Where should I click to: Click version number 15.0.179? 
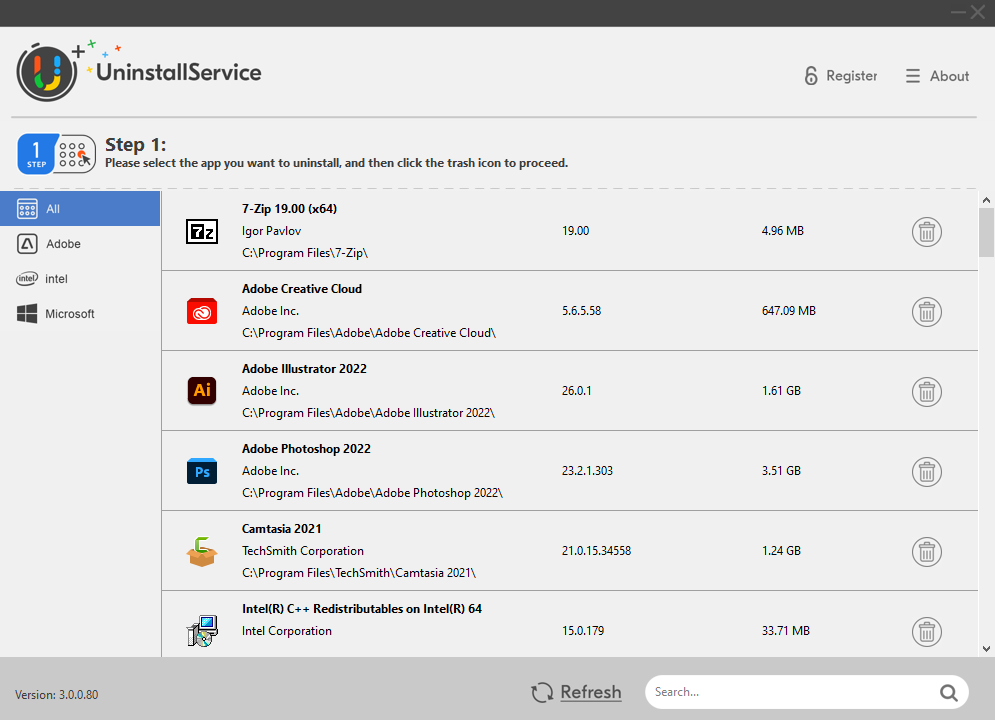[x=583, y=631]
